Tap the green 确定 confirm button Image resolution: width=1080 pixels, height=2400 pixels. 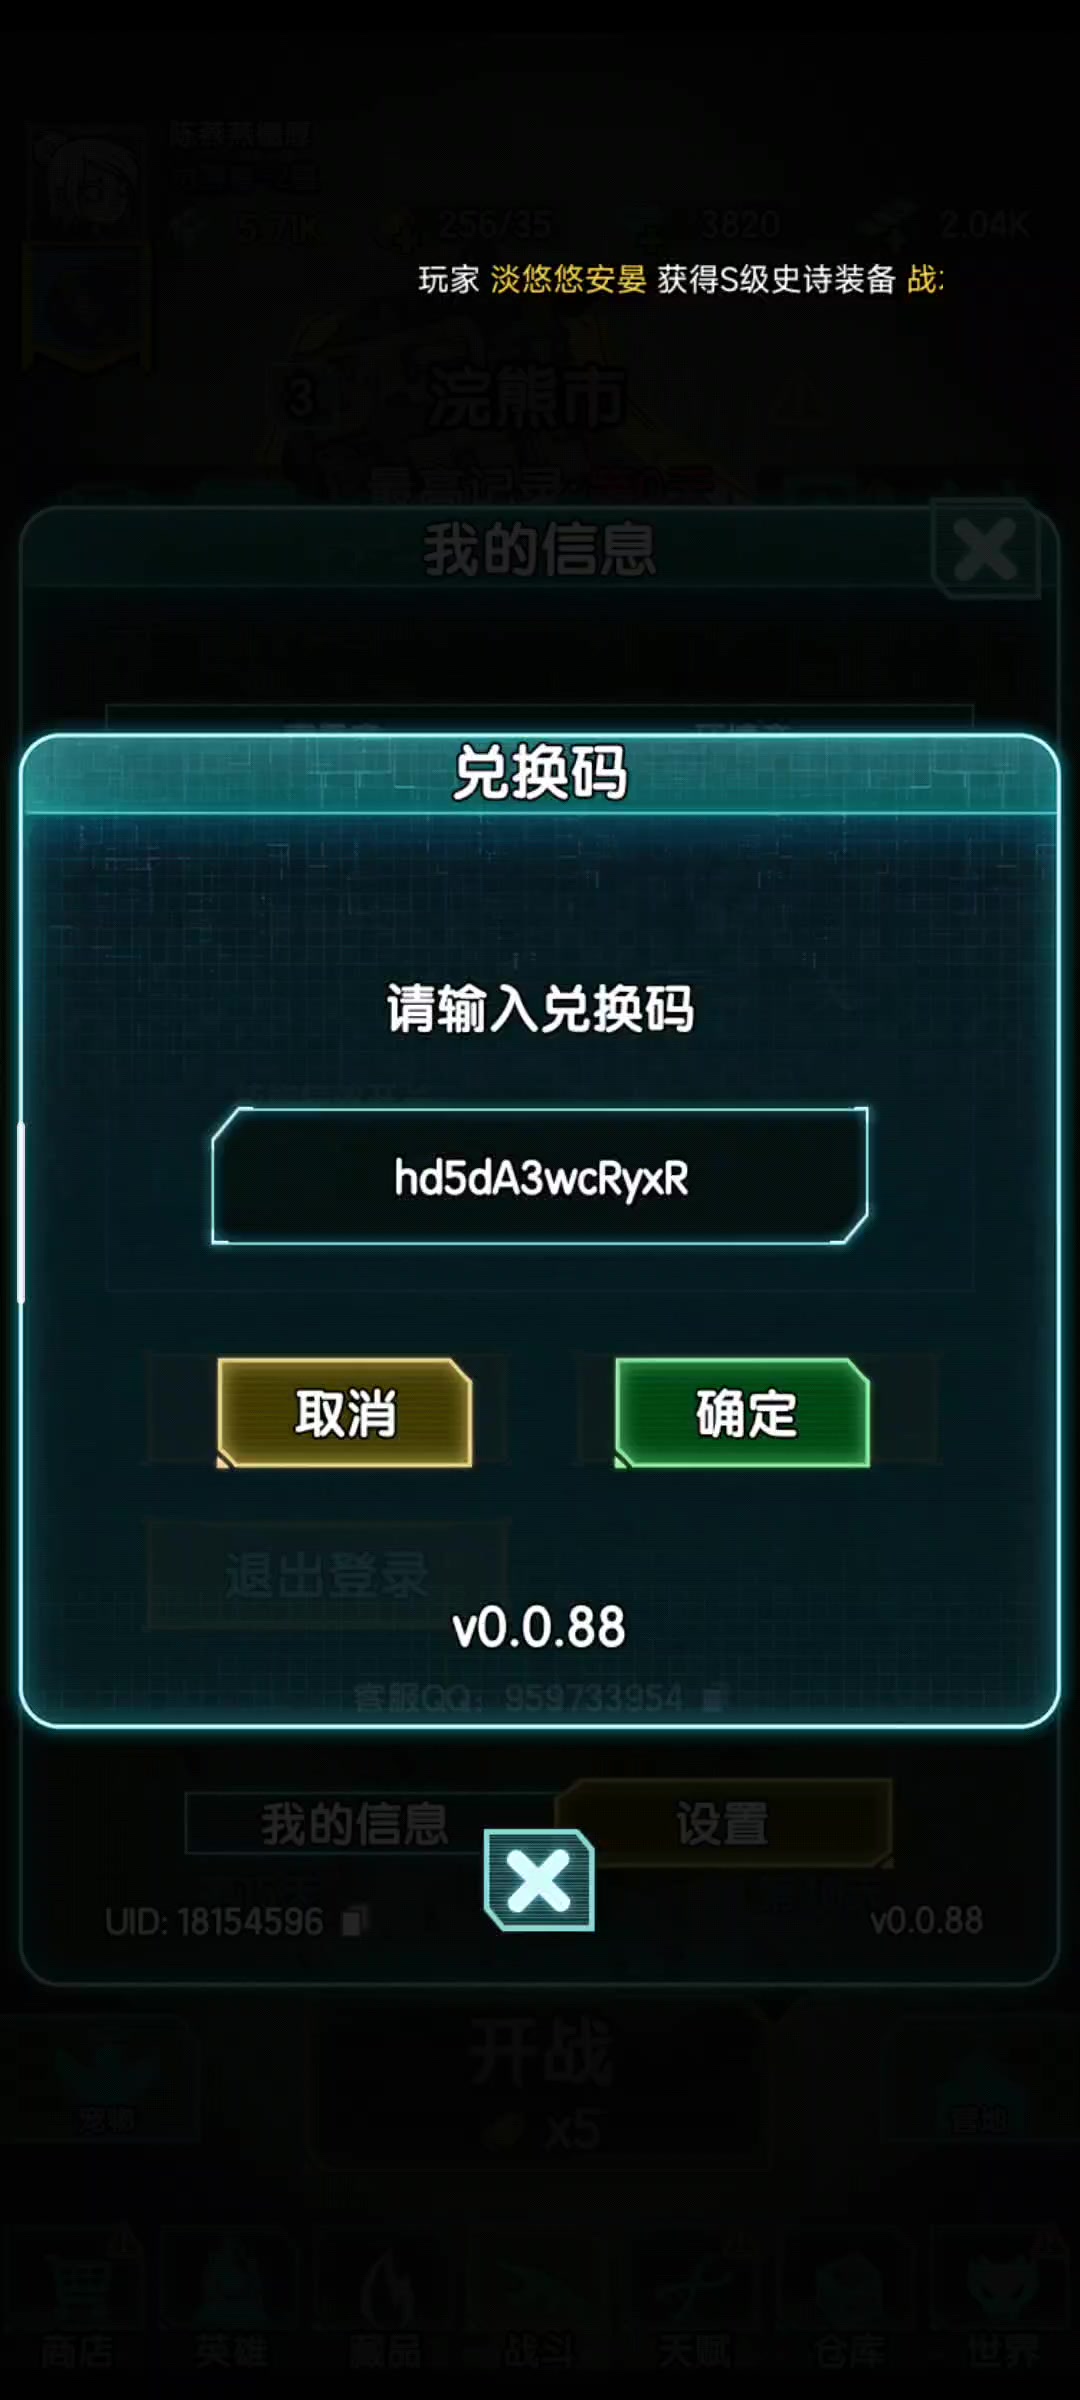[742, 1413]
